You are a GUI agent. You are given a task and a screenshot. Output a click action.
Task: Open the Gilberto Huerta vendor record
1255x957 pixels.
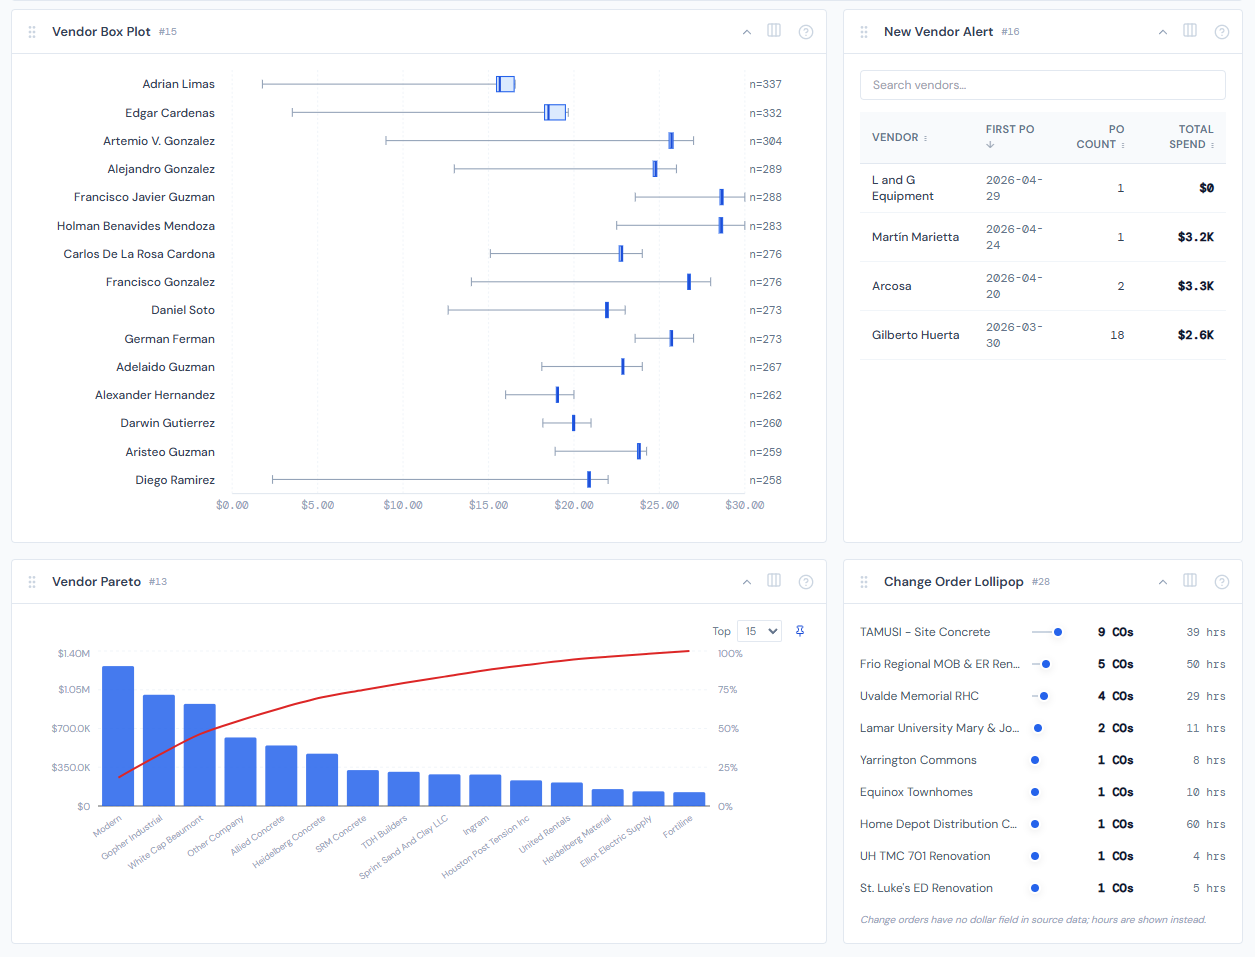click(x=915, y=334)
